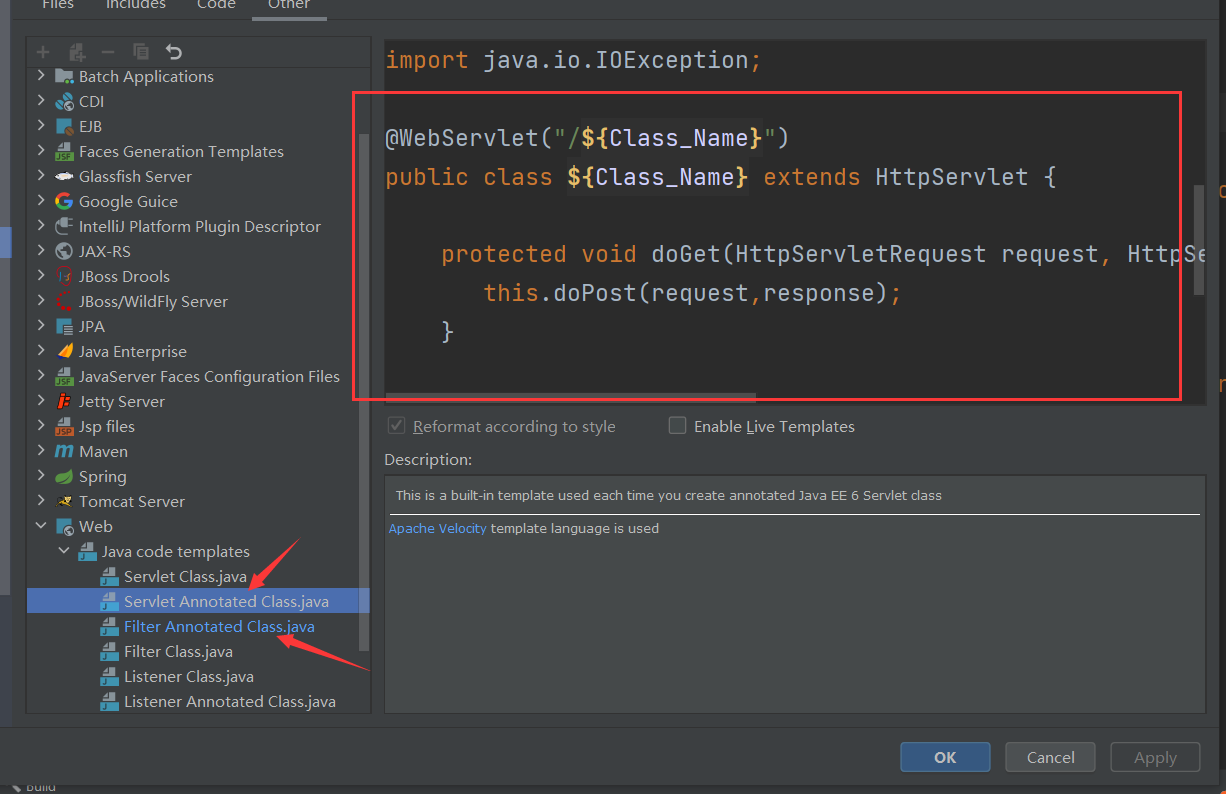Screen dimensions: 1226x794
Task: Click the Tomcat Server icon
Action: coord(62,501)
